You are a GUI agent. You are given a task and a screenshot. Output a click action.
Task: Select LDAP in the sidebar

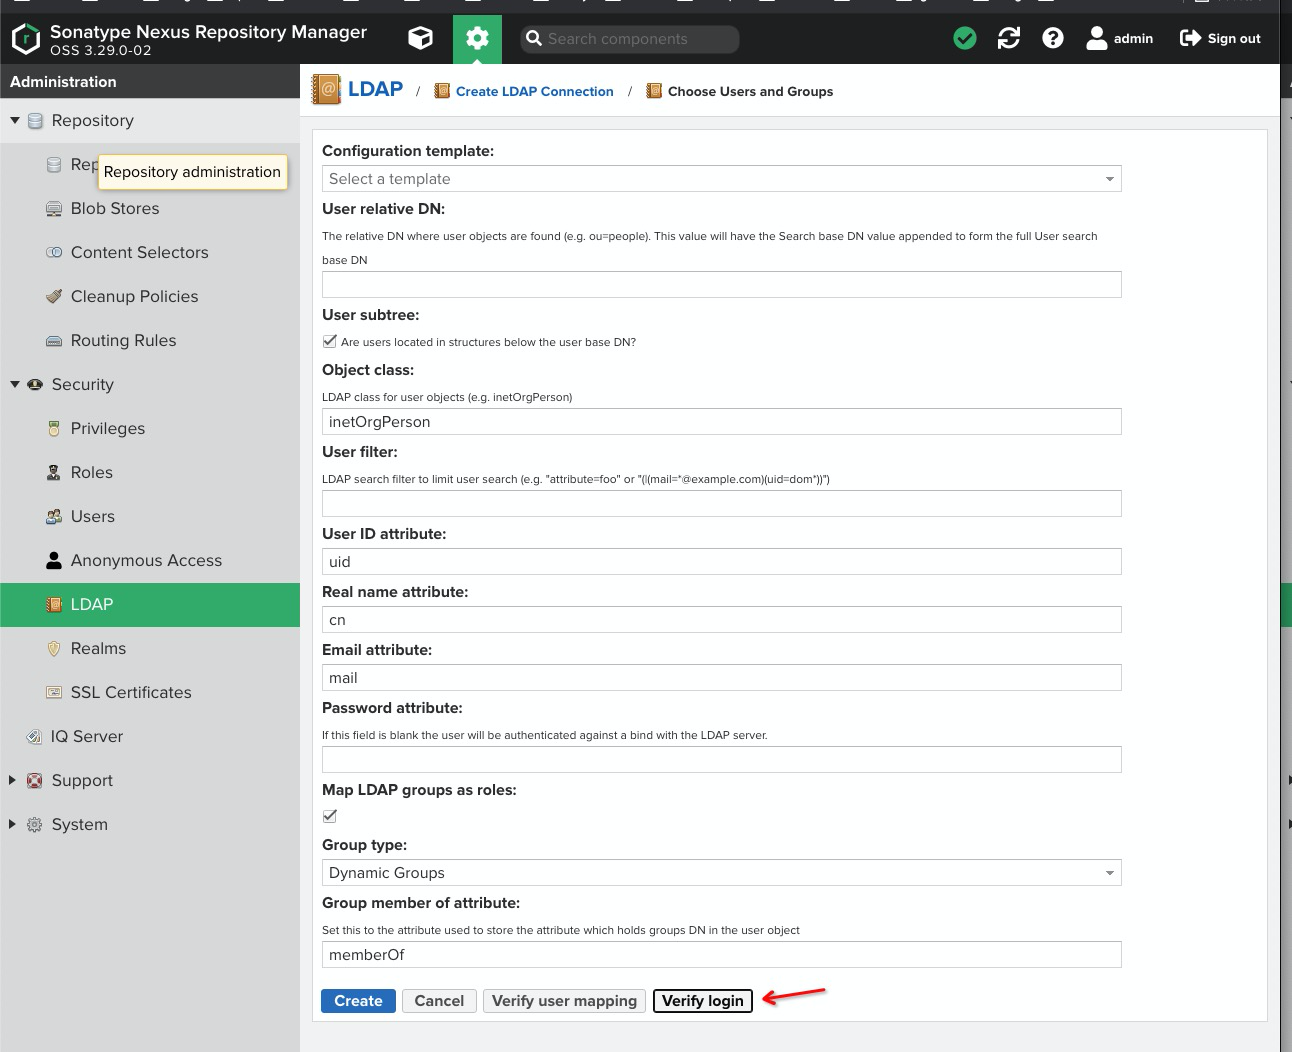coord(150,605)
